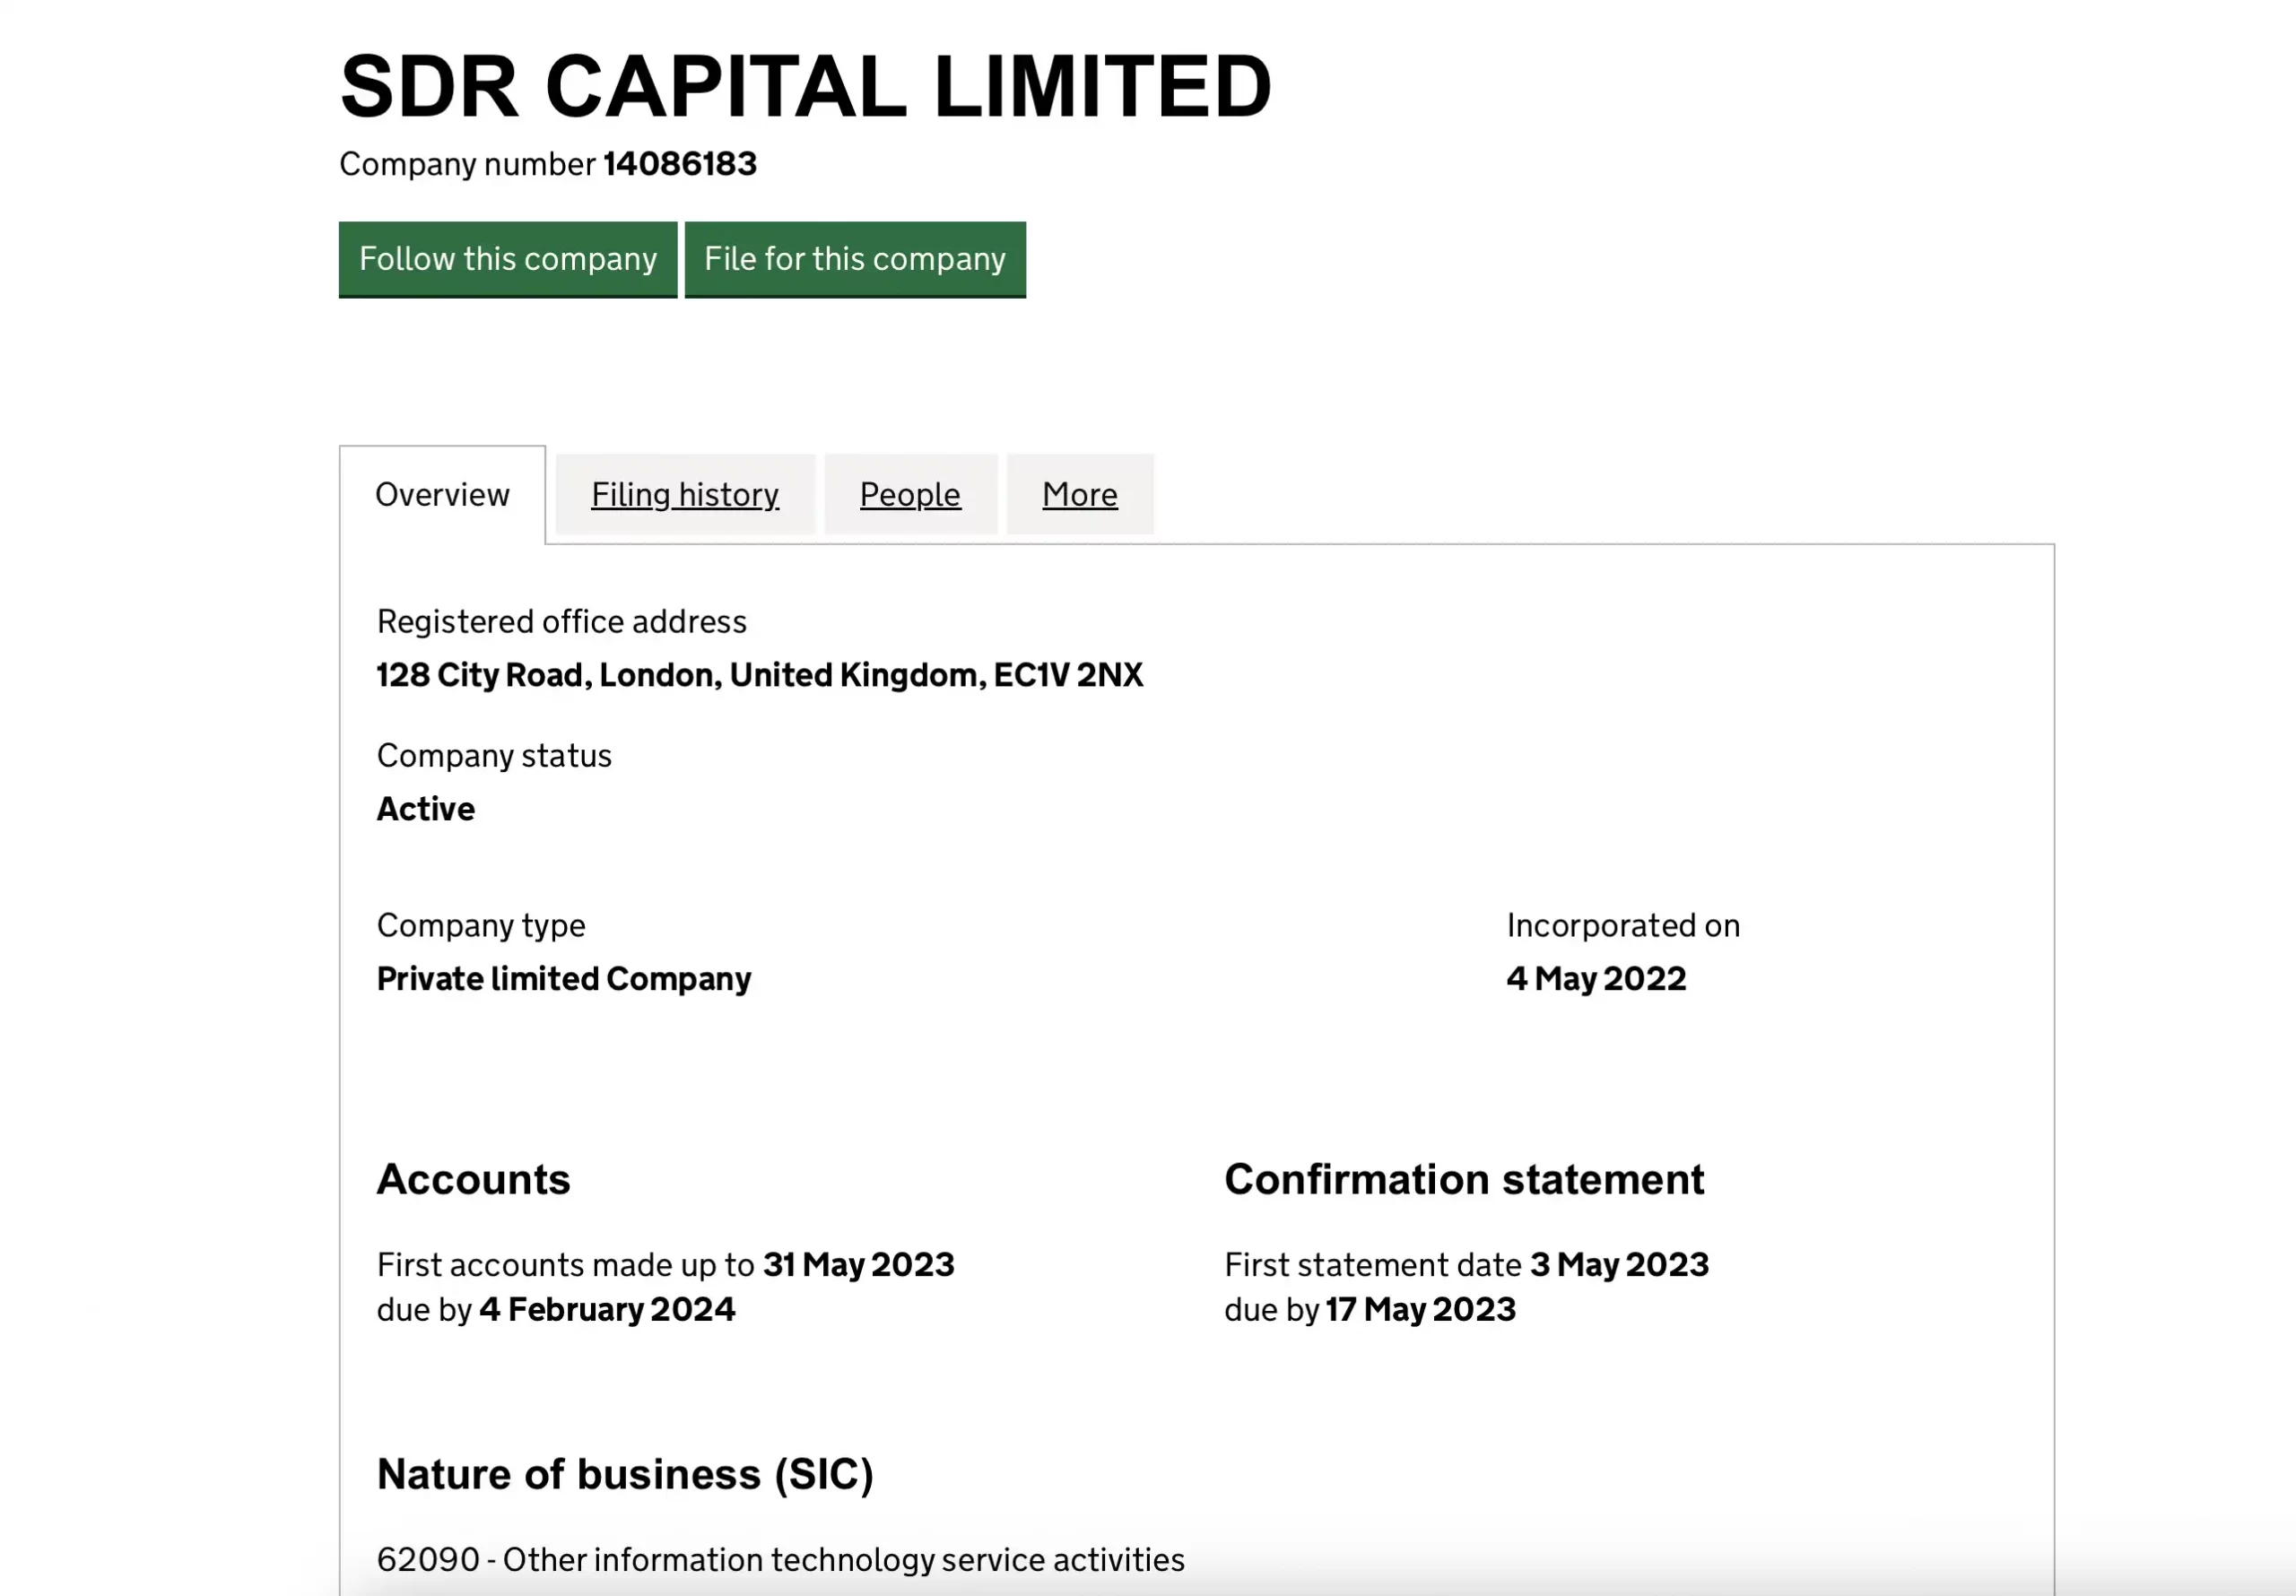Click the Active status value
Viewport: 2296px width, 1596px height.
426,809
